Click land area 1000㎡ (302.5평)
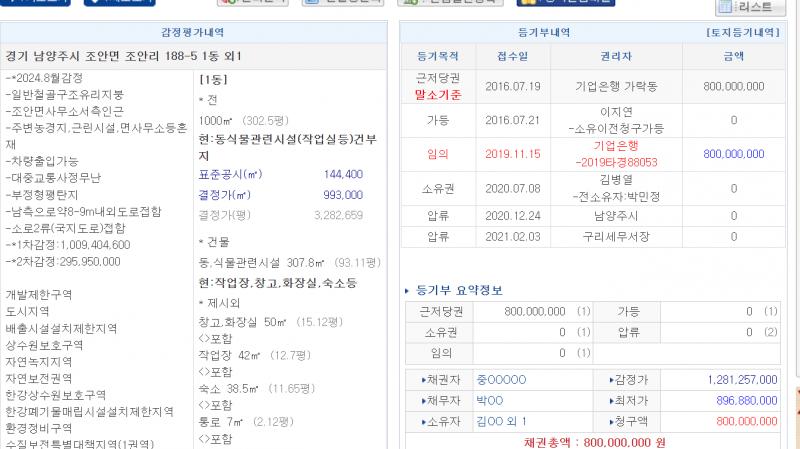 [244, 121]
